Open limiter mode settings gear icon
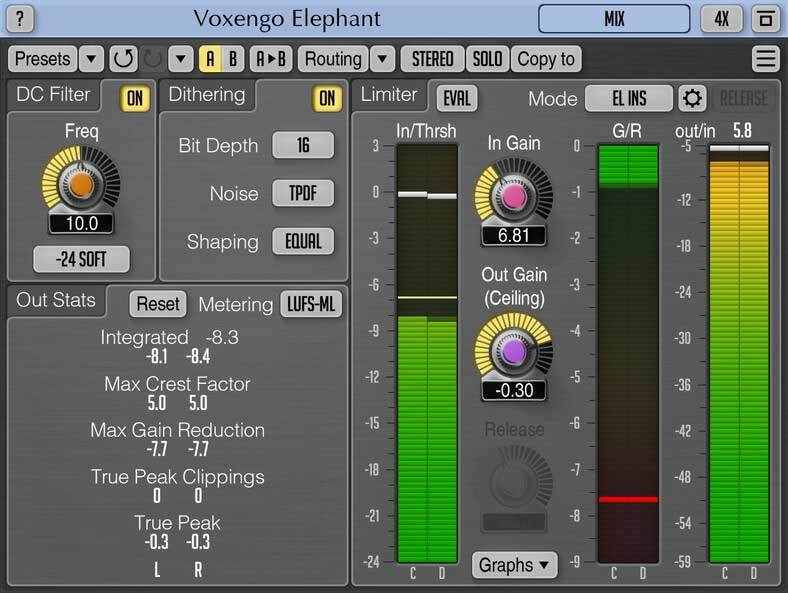 pos(692,98)
